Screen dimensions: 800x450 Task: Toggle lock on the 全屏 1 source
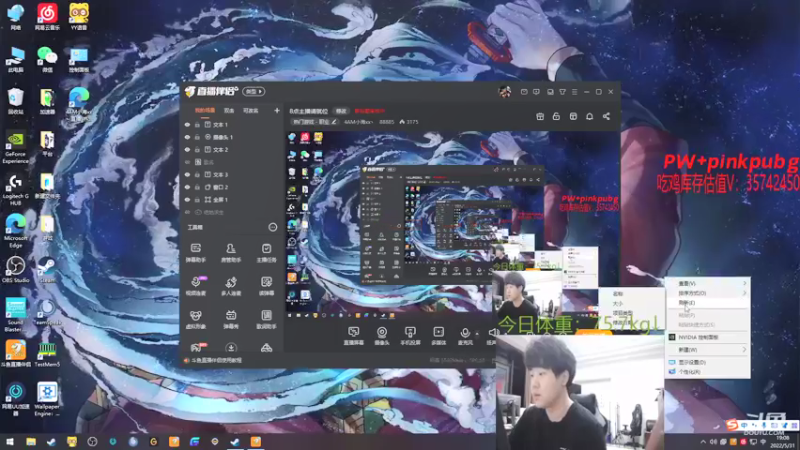197,199
